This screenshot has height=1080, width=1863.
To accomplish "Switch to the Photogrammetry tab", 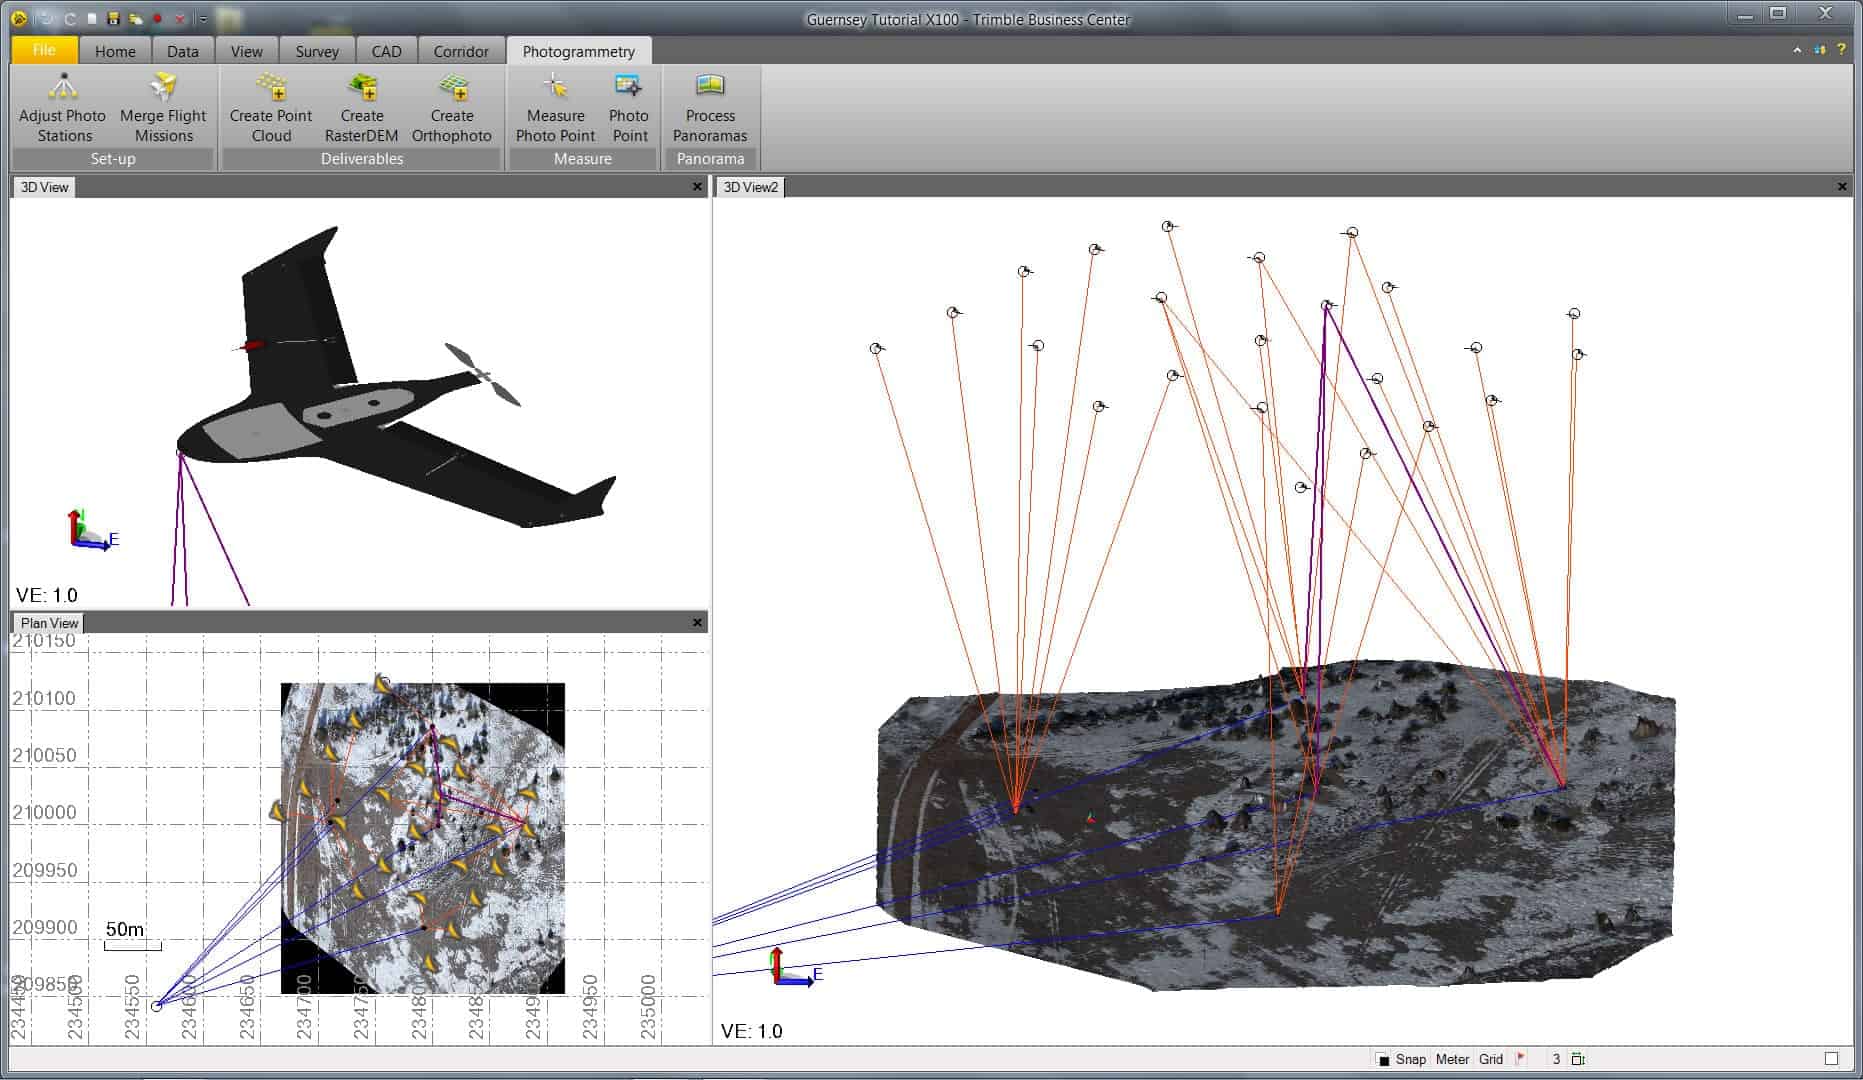I will pyautogui.click(x=579, y=50).
